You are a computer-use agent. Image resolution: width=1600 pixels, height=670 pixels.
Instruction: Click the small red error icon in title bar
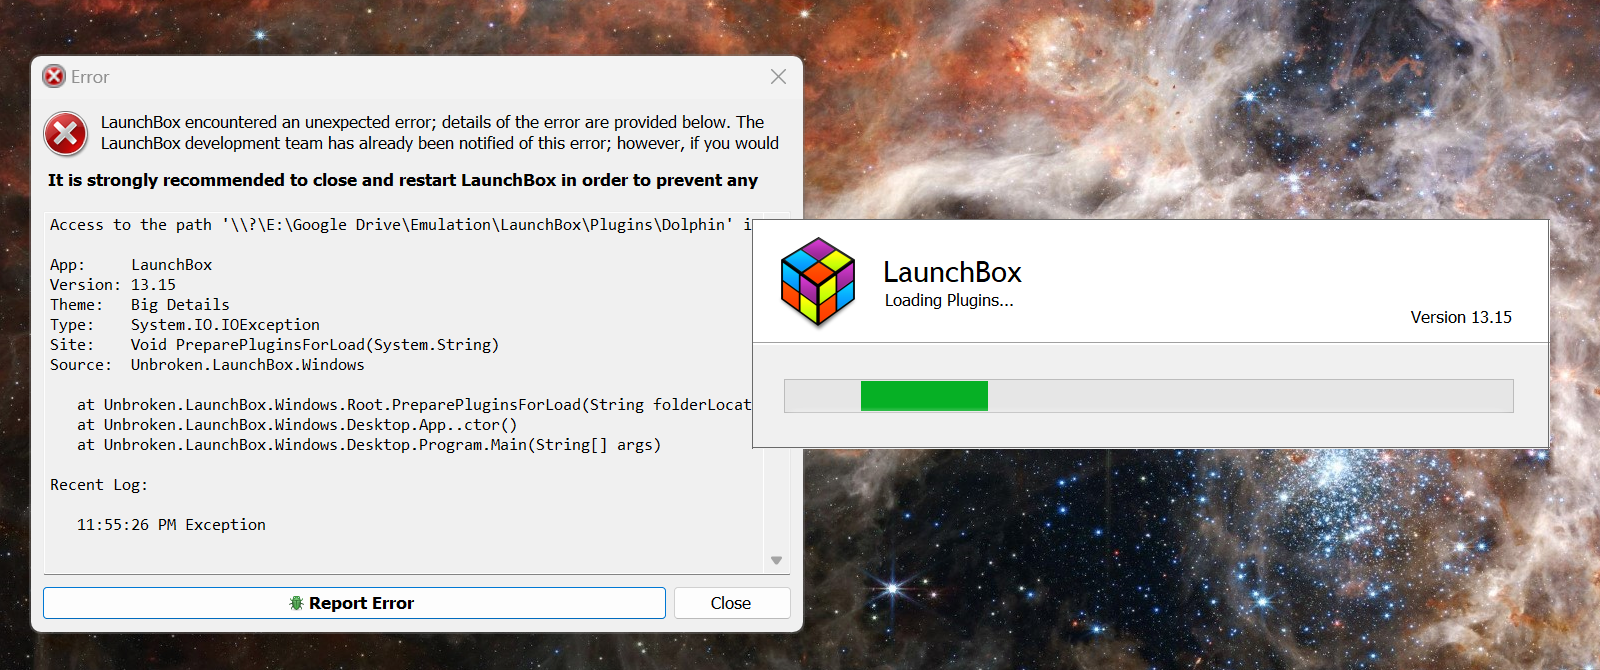[54, 76]
